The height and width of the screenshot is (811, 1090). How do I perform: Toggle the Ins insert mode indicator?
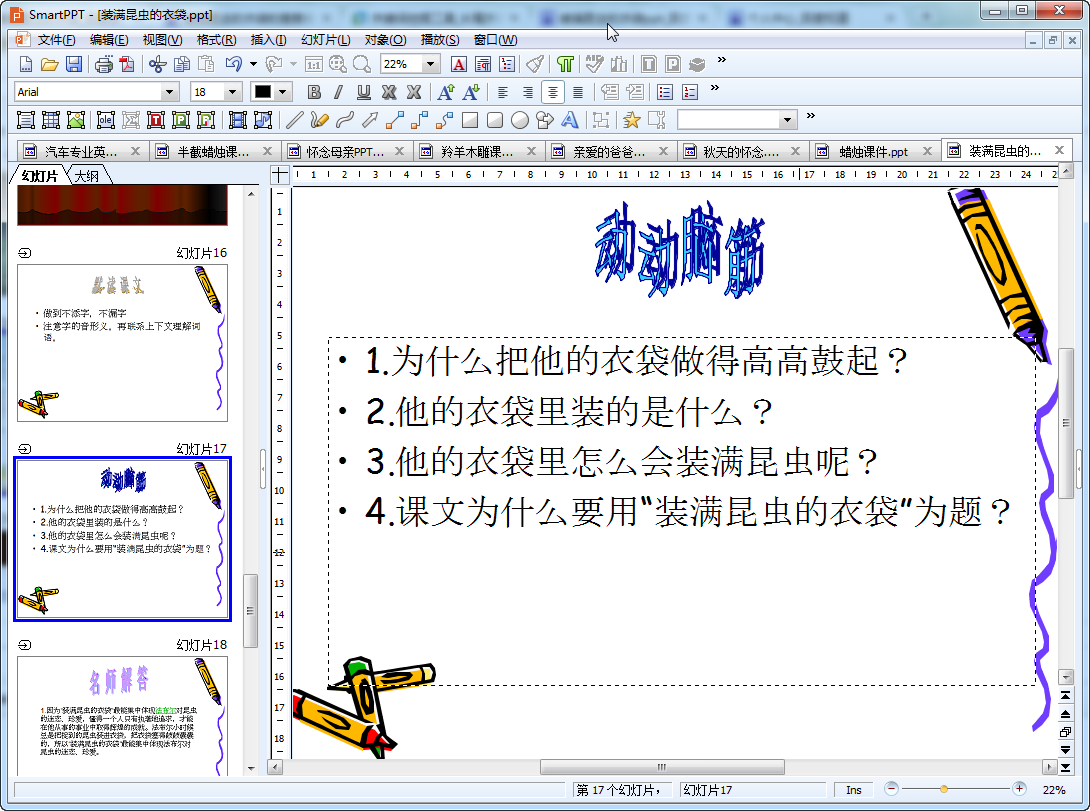pos(854,790)
